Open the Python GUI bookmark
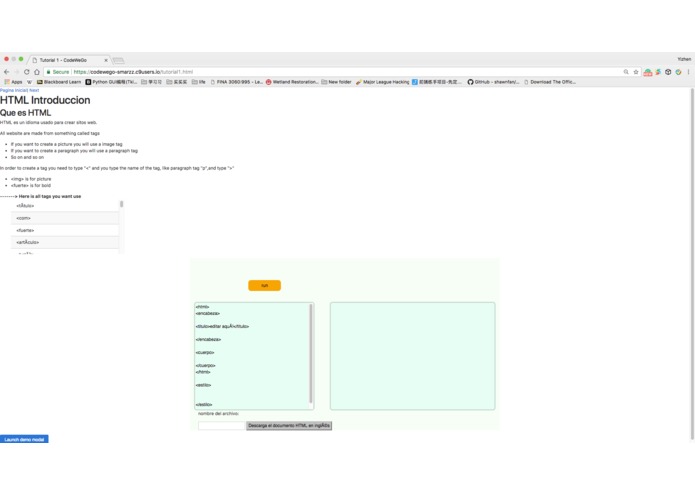 tap(111, 82)
